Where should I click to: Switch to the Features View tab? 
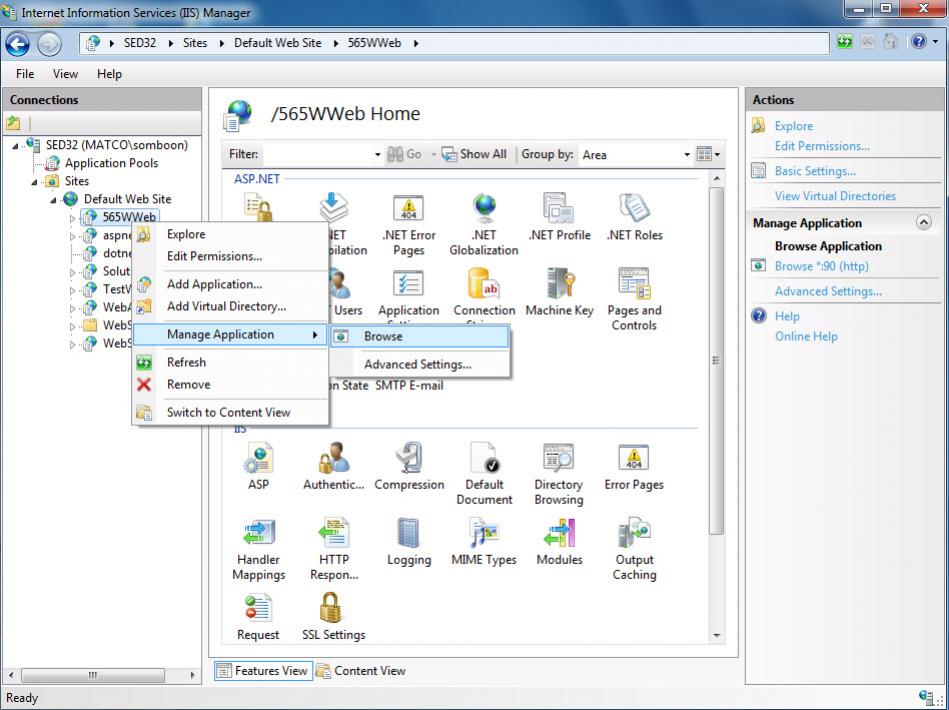point(263,671)
